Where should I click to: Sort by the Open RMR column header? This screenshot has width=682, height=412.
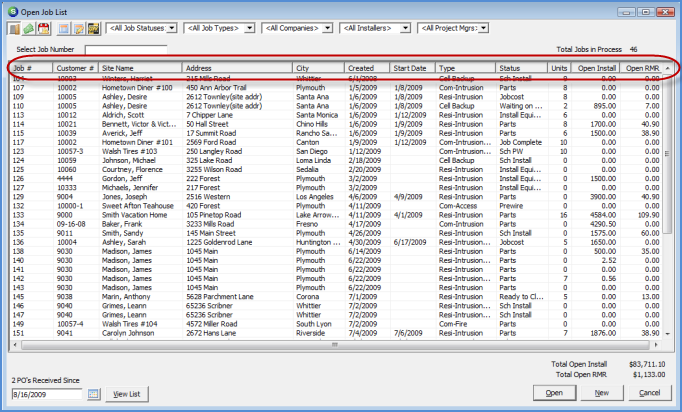coord(642,68)
